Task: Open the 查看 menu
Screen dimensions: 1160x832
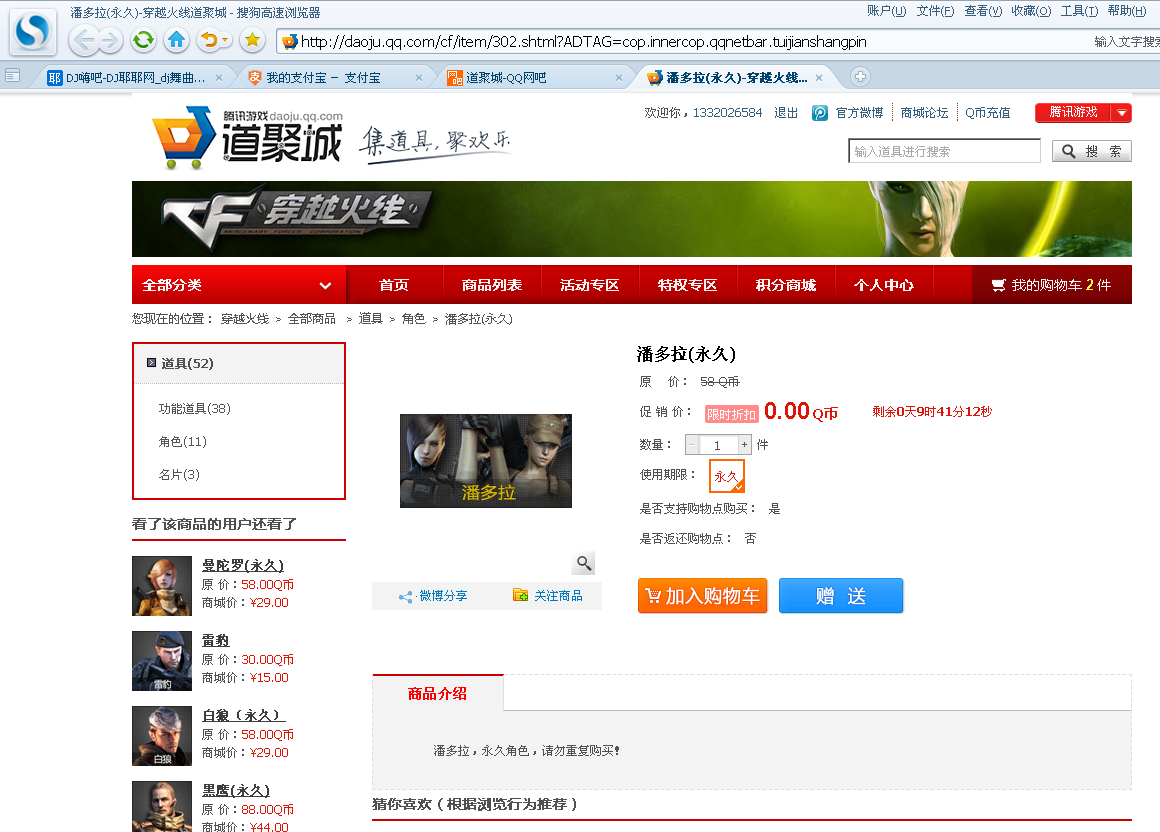Action: pyautogui.click(x=983, y=11)
